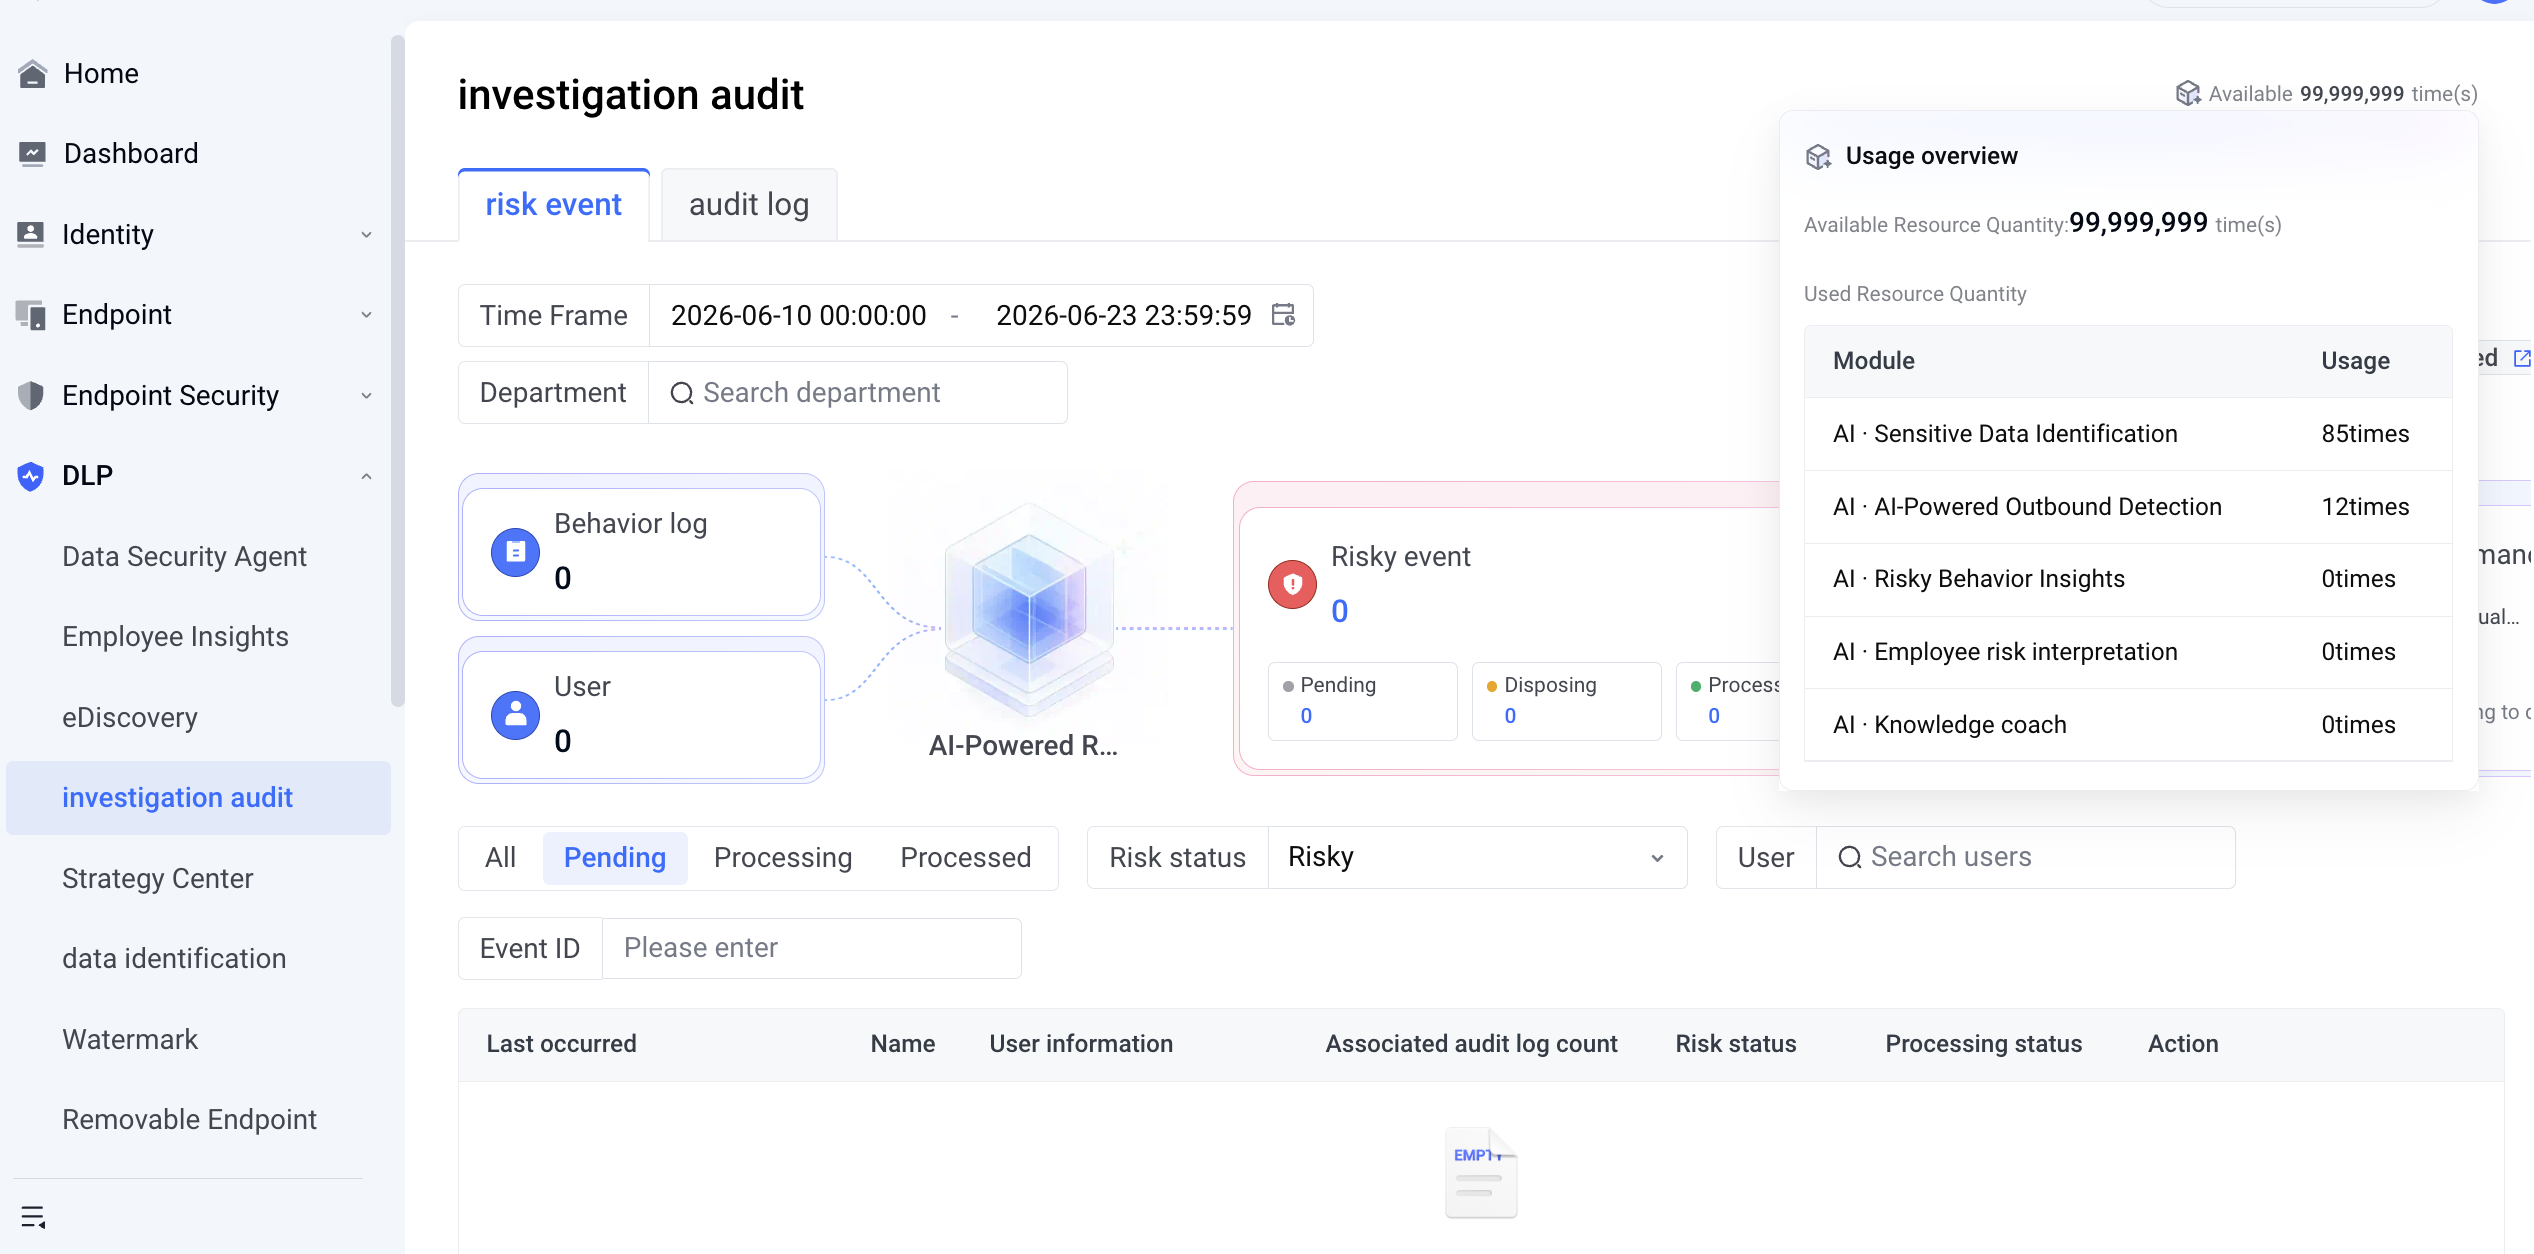The width and height of the screenshot is (2534, 1254).
Task: Expand the Identity sidebar section
Action: 196,235
